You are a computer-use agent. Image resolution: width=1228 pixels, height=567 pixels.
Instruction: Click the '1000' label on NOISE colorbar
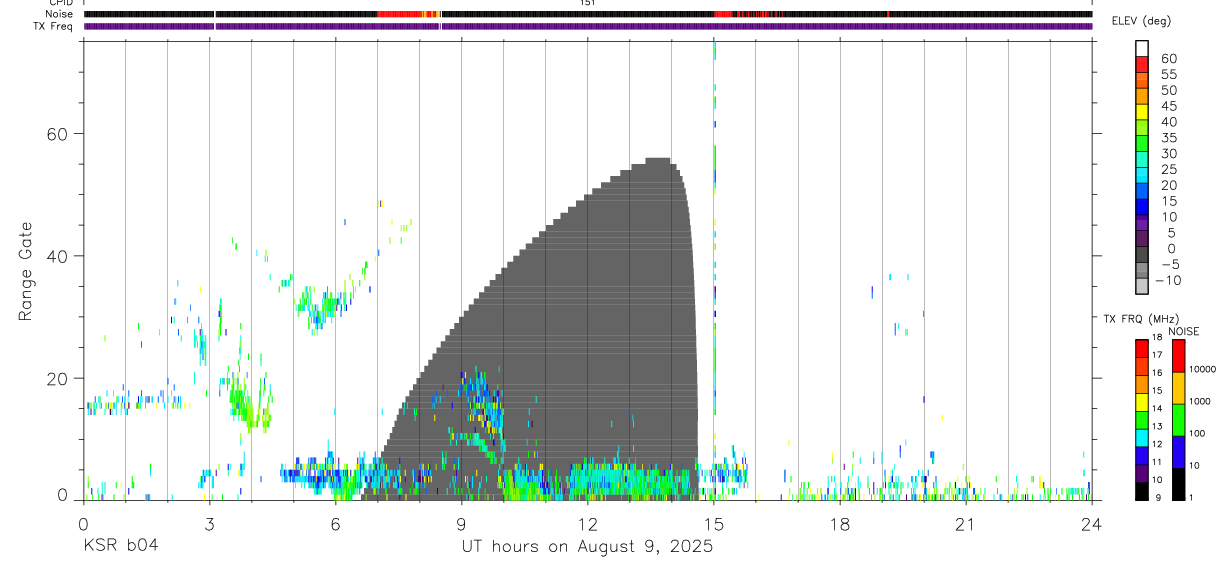coord(1201,401)
